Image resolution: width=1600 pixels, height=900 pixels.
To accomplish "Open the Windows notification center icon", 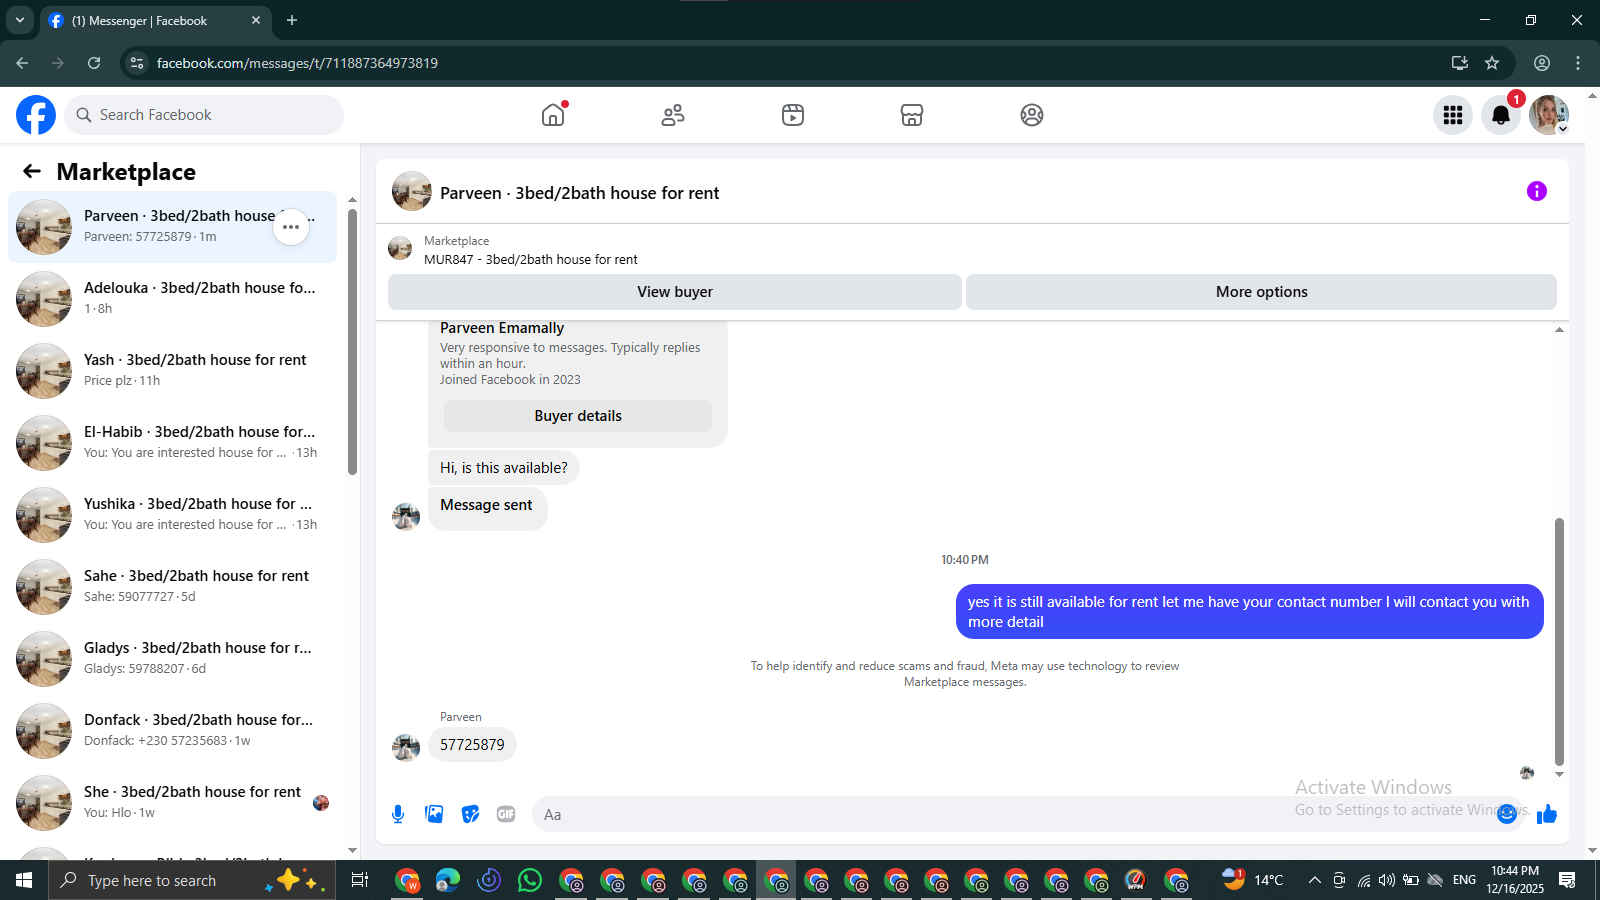I will pyautogui.click(x=1567, y=880).
